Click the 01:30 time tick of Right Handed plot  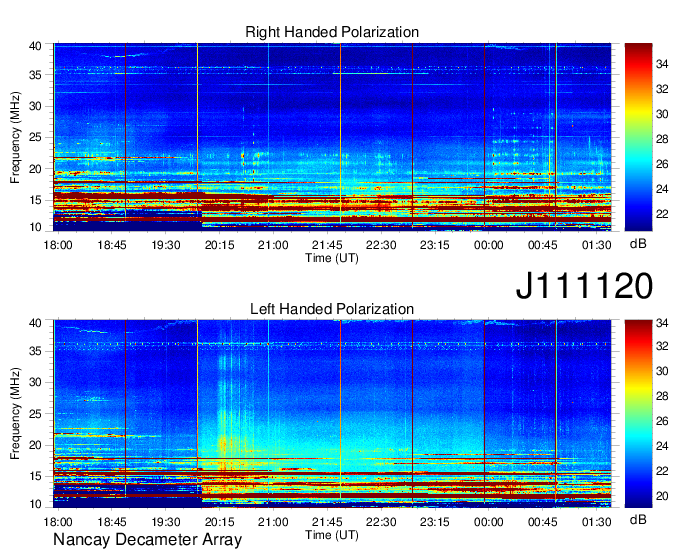tap(597, 245)
